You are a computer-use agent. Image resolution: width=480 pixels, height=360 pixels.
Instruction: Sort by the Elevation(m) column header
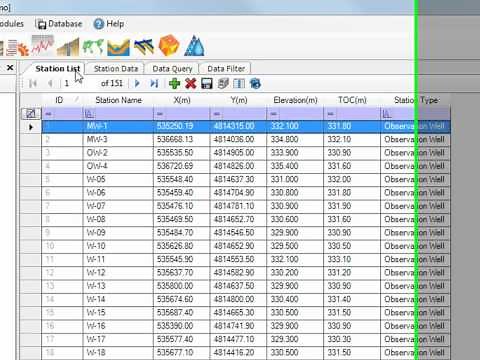295,100
